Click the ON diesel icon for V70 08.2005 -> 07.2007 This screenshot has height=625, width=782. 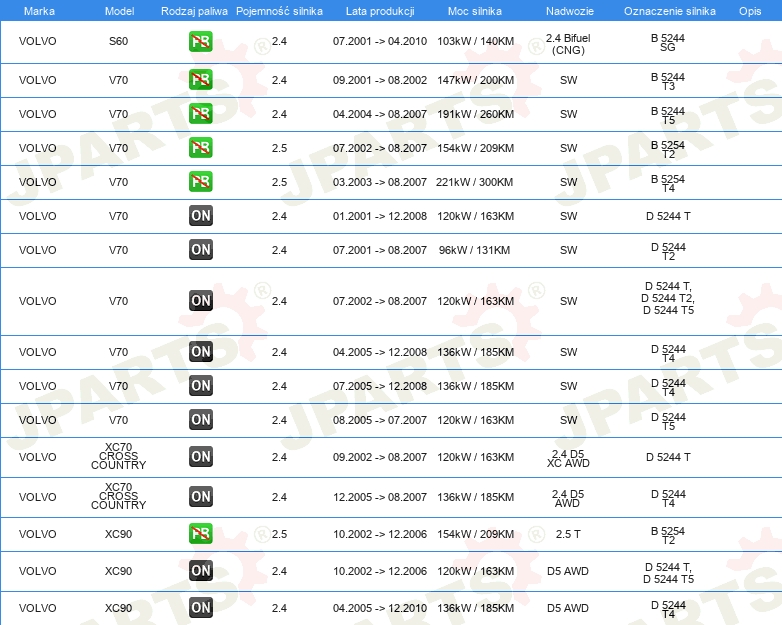pos(200,419)
